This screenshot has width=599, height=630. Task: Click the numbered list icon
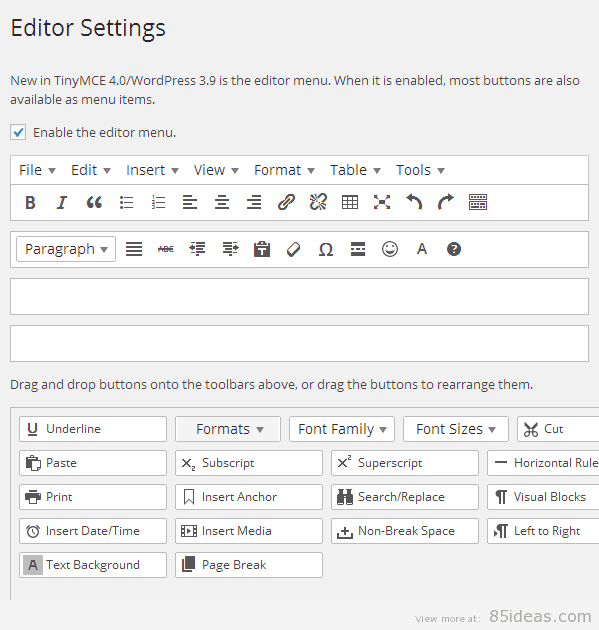pos(158,202)
